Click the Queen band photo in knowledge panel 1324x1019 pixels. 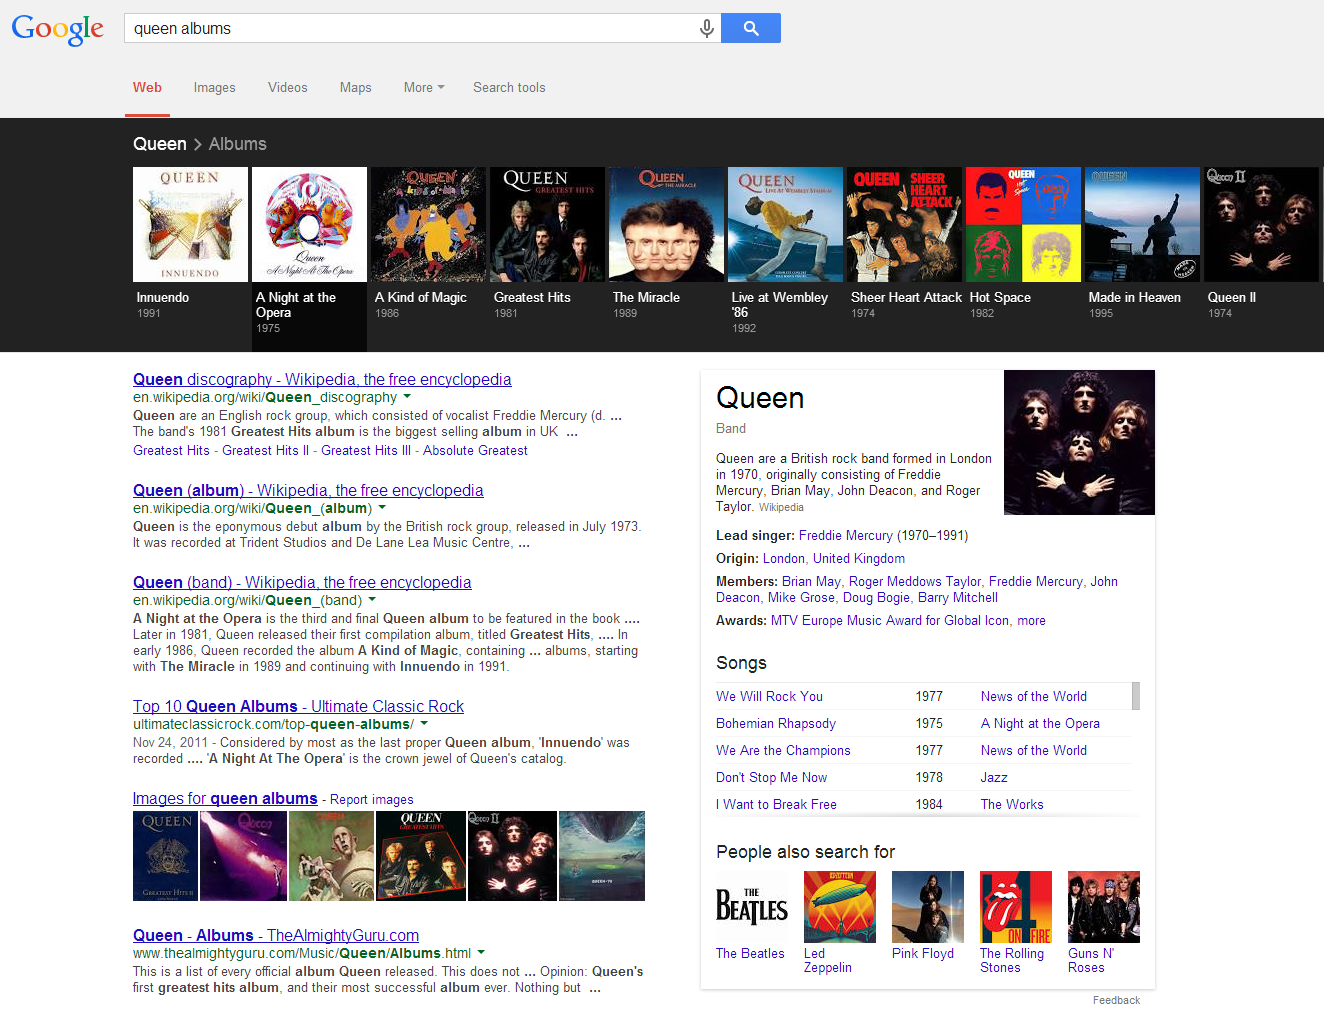1079,442
